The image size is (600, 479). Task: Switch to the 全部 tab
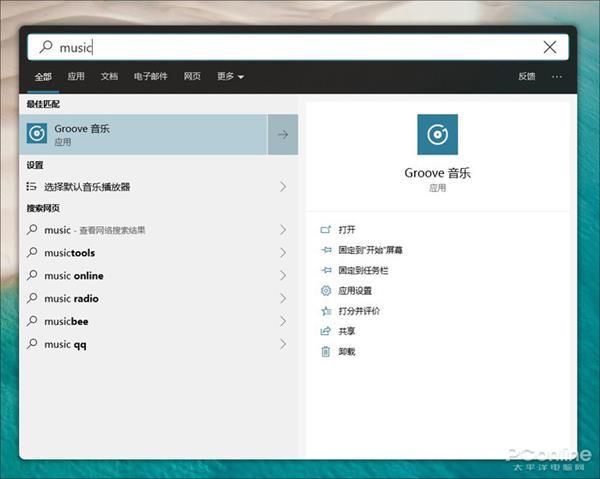point(43,77)
